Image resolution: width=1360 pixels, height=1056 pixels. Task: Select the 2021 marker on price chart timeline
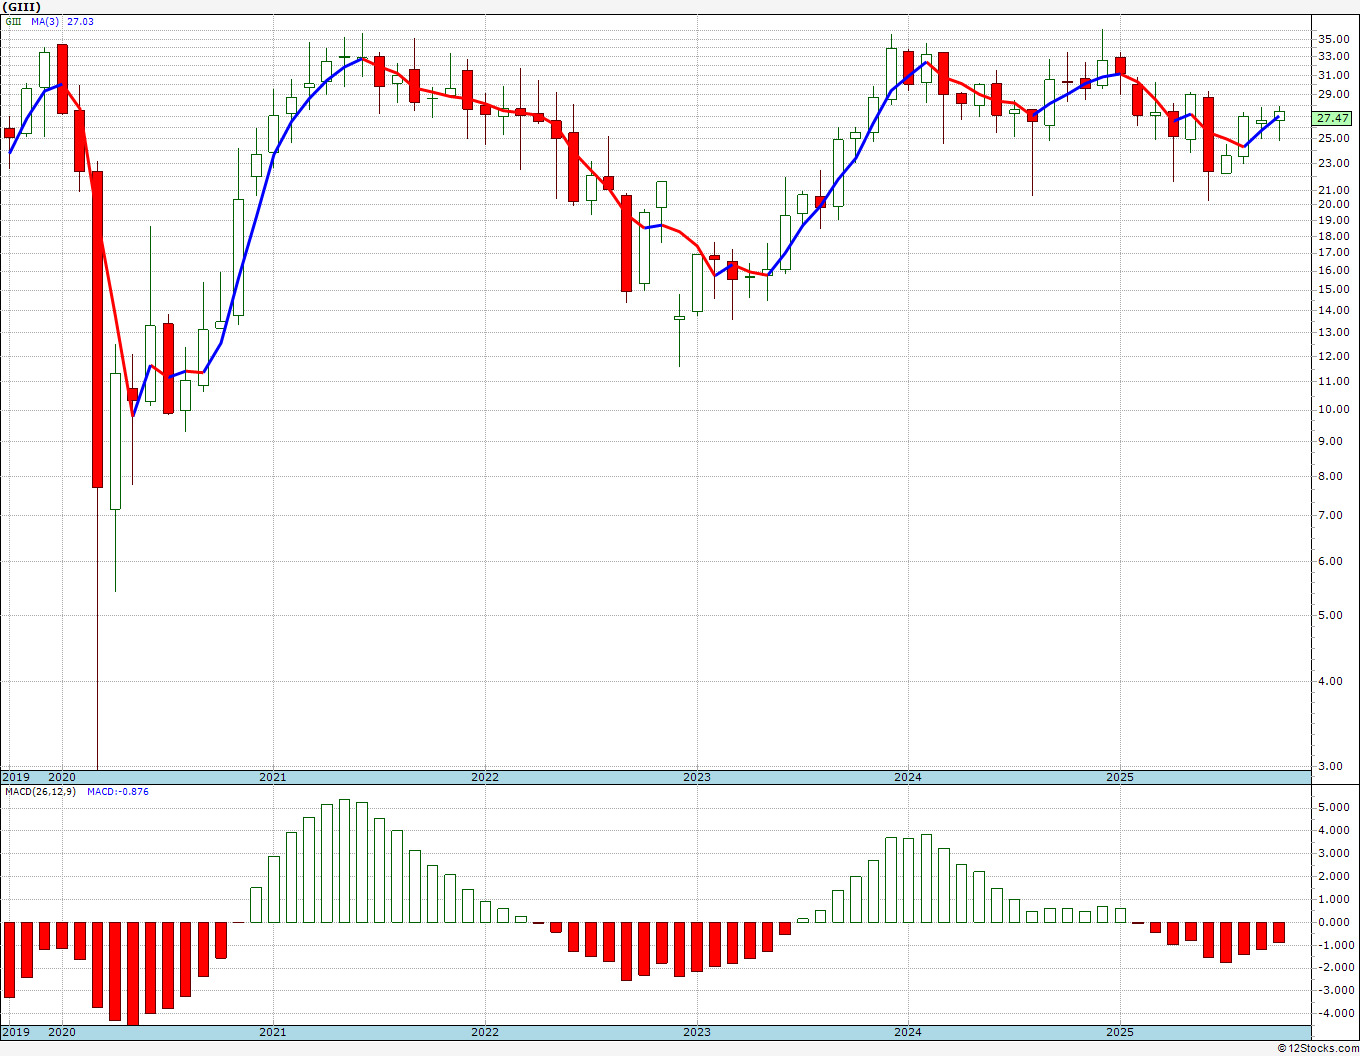tap(273, 777)
